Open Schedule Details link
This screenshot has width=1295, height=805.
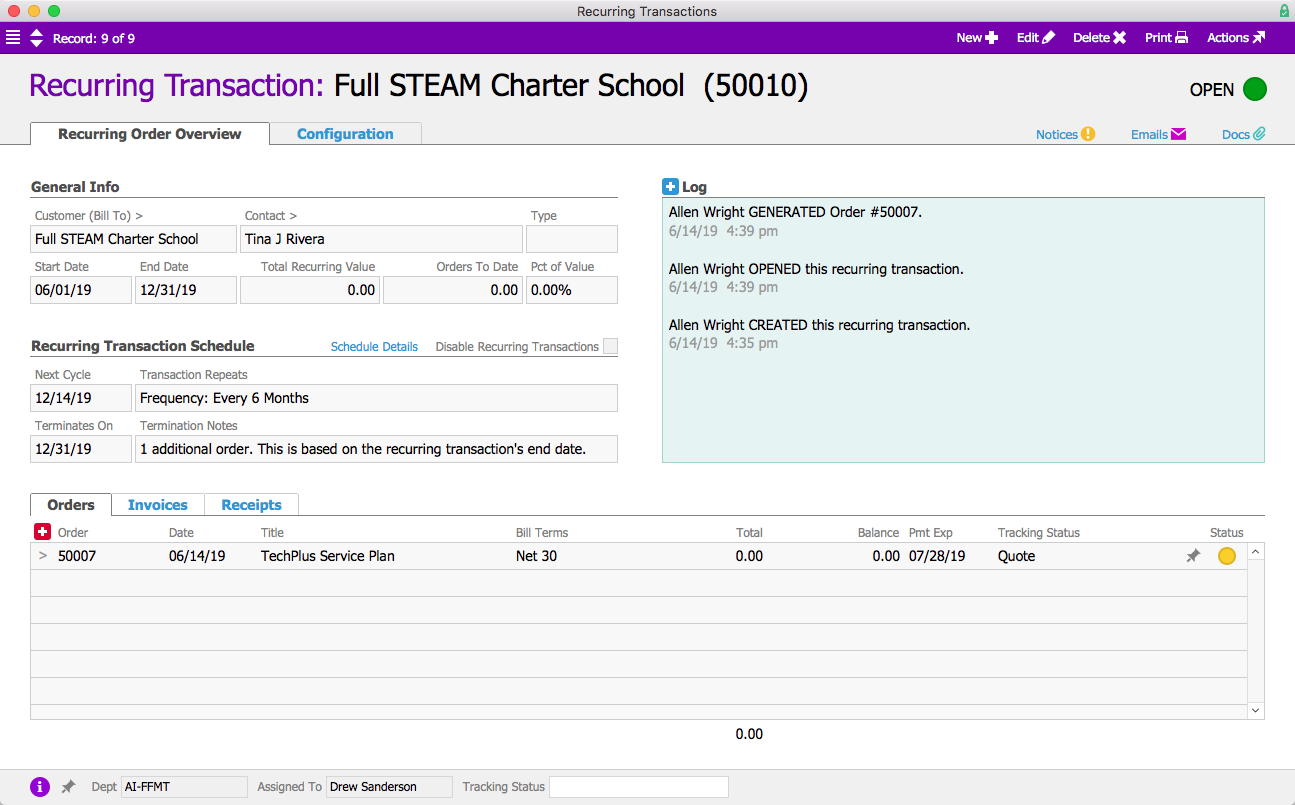374,346
